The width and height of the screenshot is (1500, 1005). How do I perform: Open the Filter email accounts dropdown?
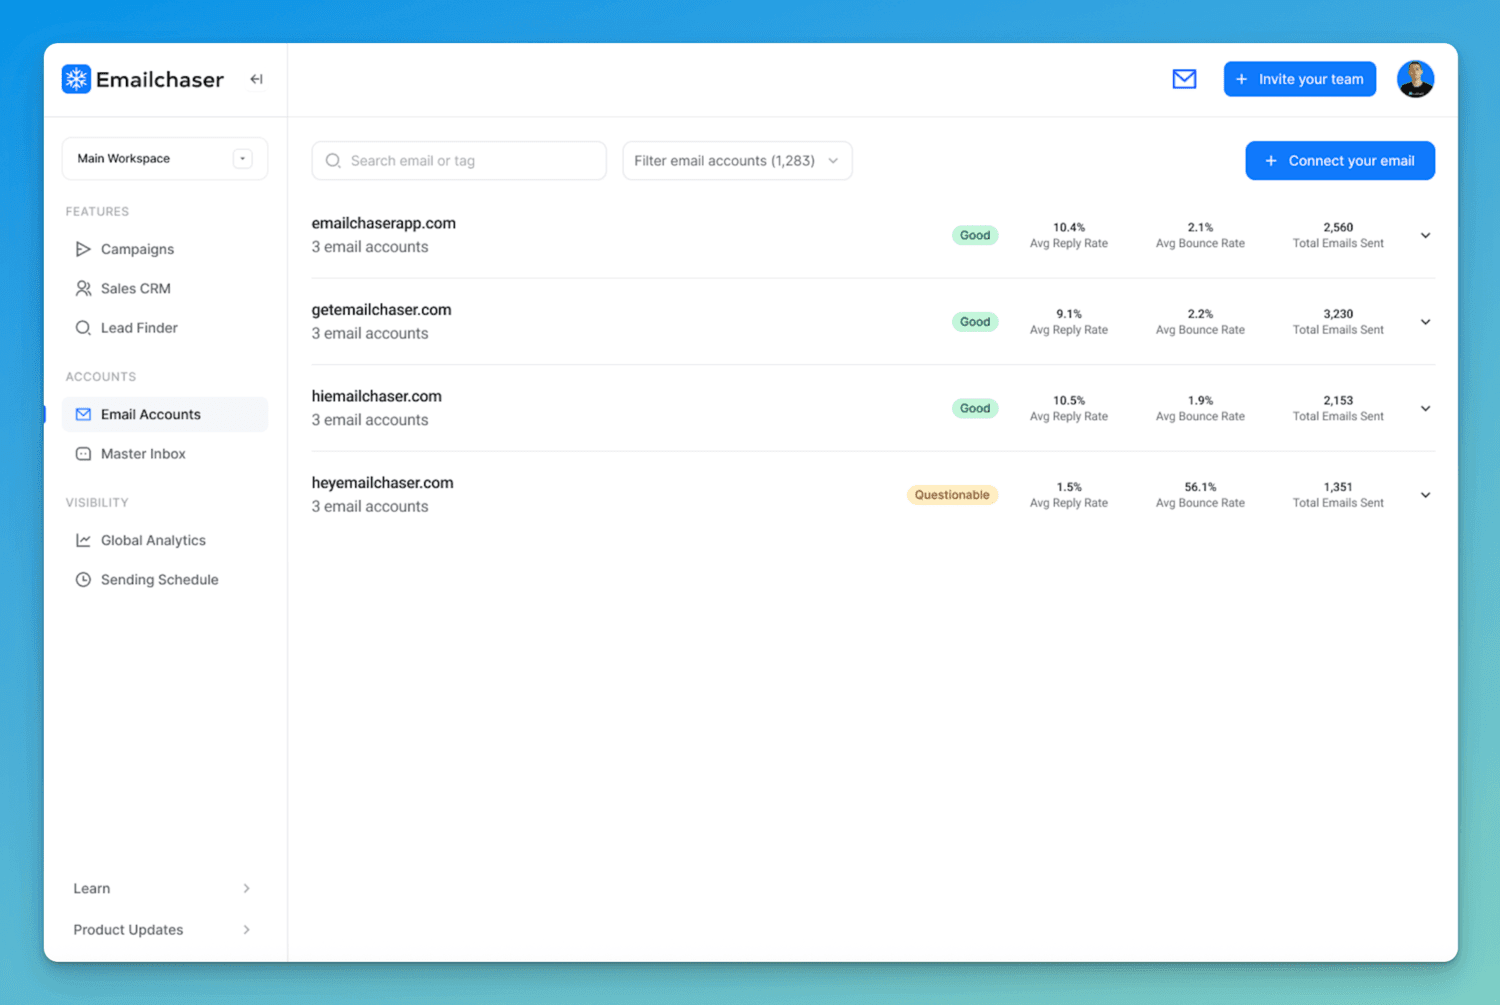[x=737, y=160]
